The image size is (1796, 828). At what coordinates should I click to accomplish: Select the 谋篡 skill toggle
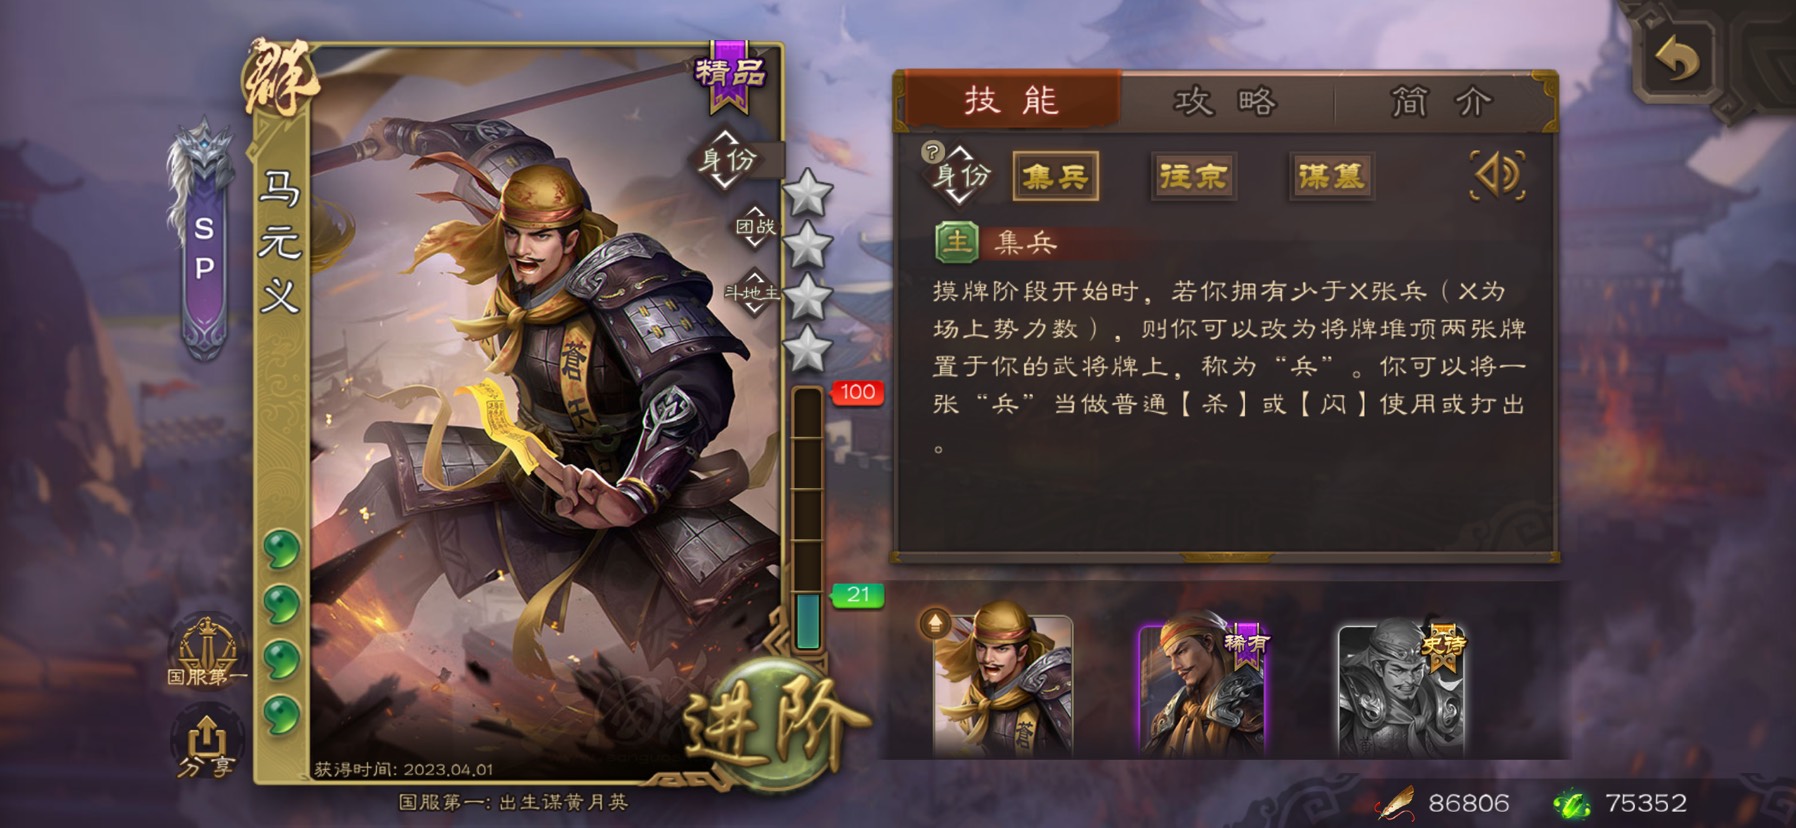[1331, 177]
